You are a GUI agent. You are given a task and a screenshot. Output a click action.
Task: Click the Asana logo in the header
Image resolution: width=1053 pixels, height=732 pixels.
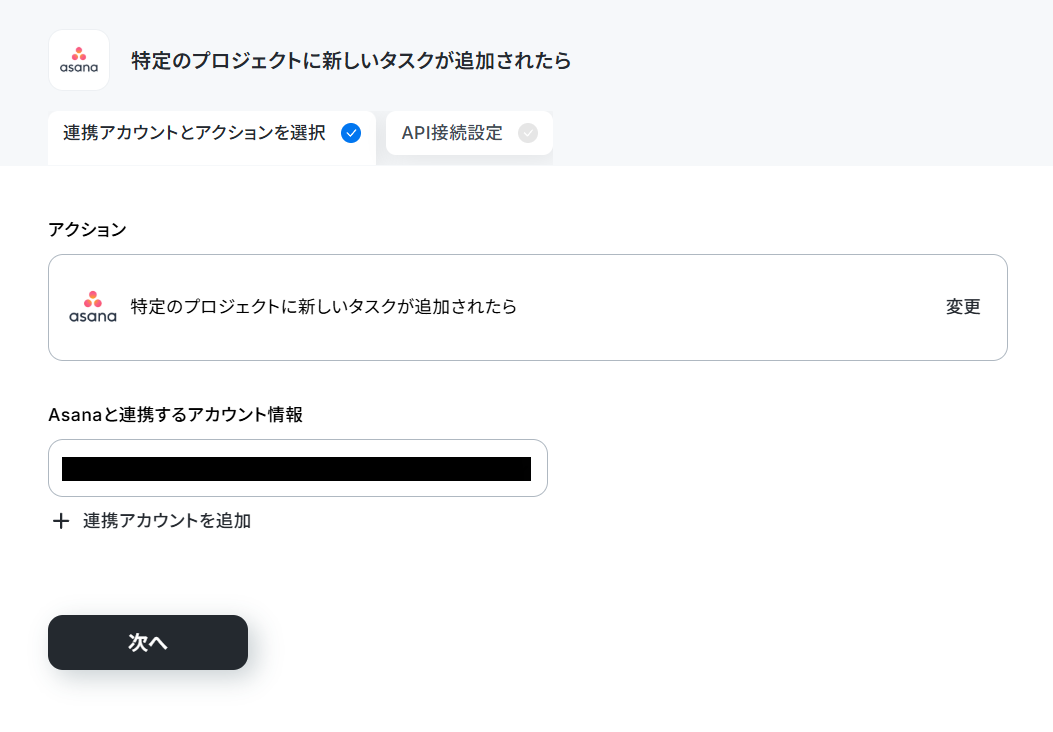[79, 60]
